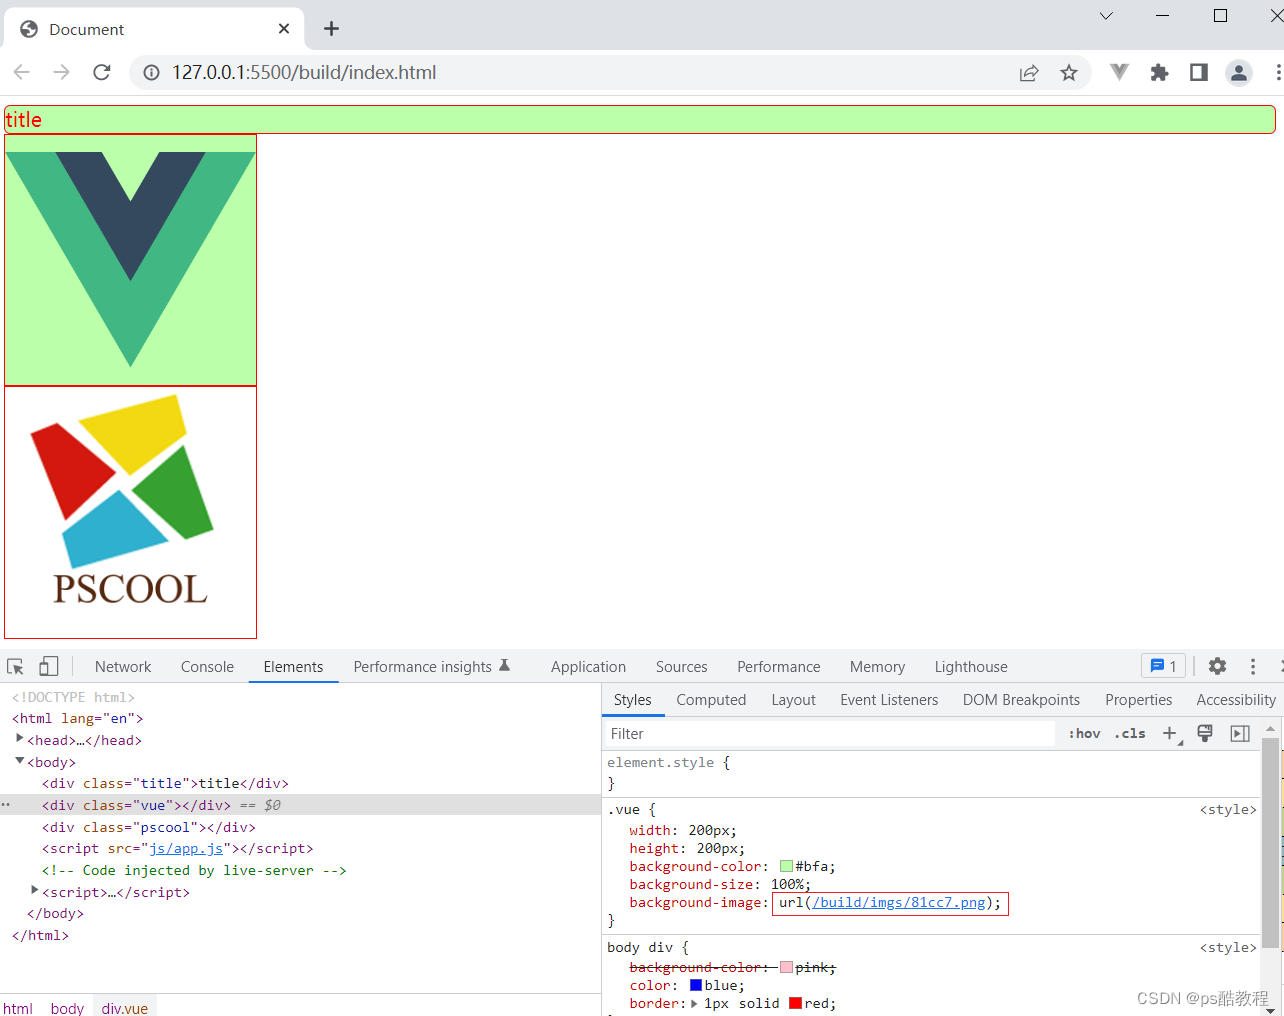This screenshot has width=1284, height=1016.
Task: Open /build/imgs/81cc7.png image link
Action: coord(899,902)
